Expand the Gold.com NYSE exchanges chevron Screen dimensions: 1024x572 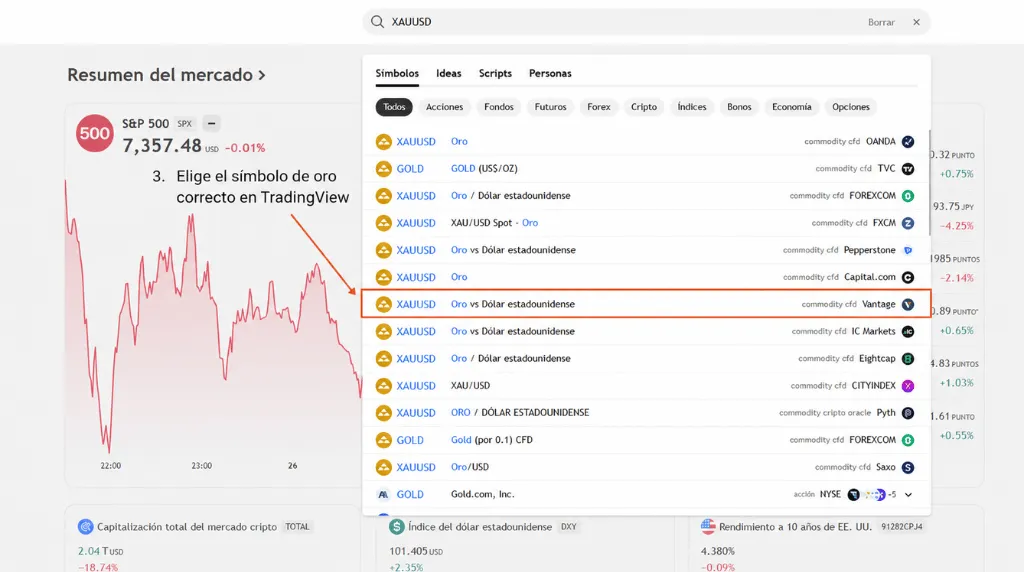click(908, 495)
